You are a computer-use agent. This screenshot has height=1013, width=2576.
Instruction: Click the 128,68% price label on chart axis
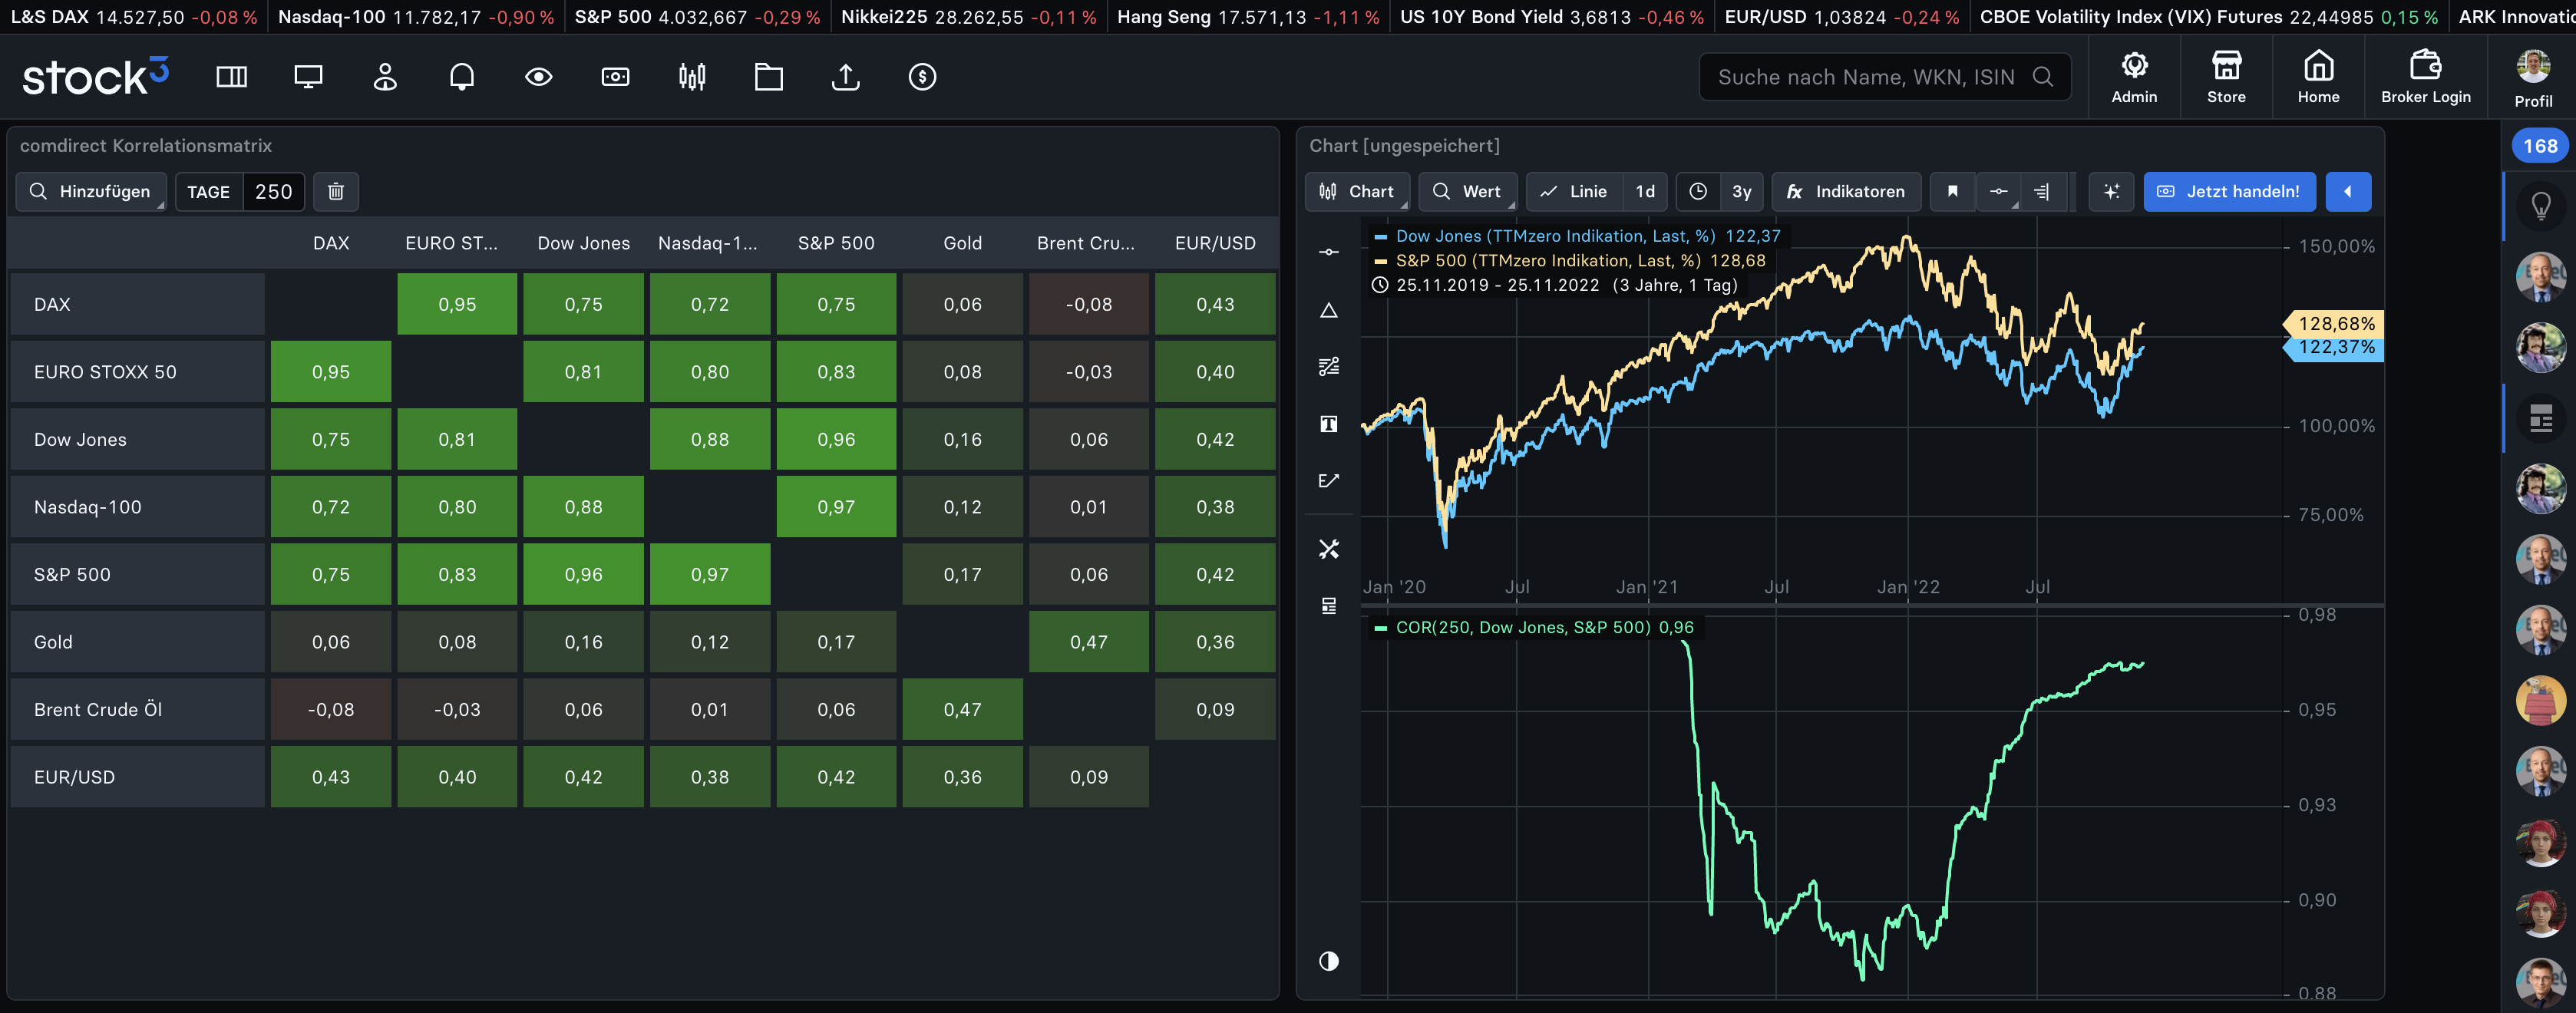coord(2334,323)
